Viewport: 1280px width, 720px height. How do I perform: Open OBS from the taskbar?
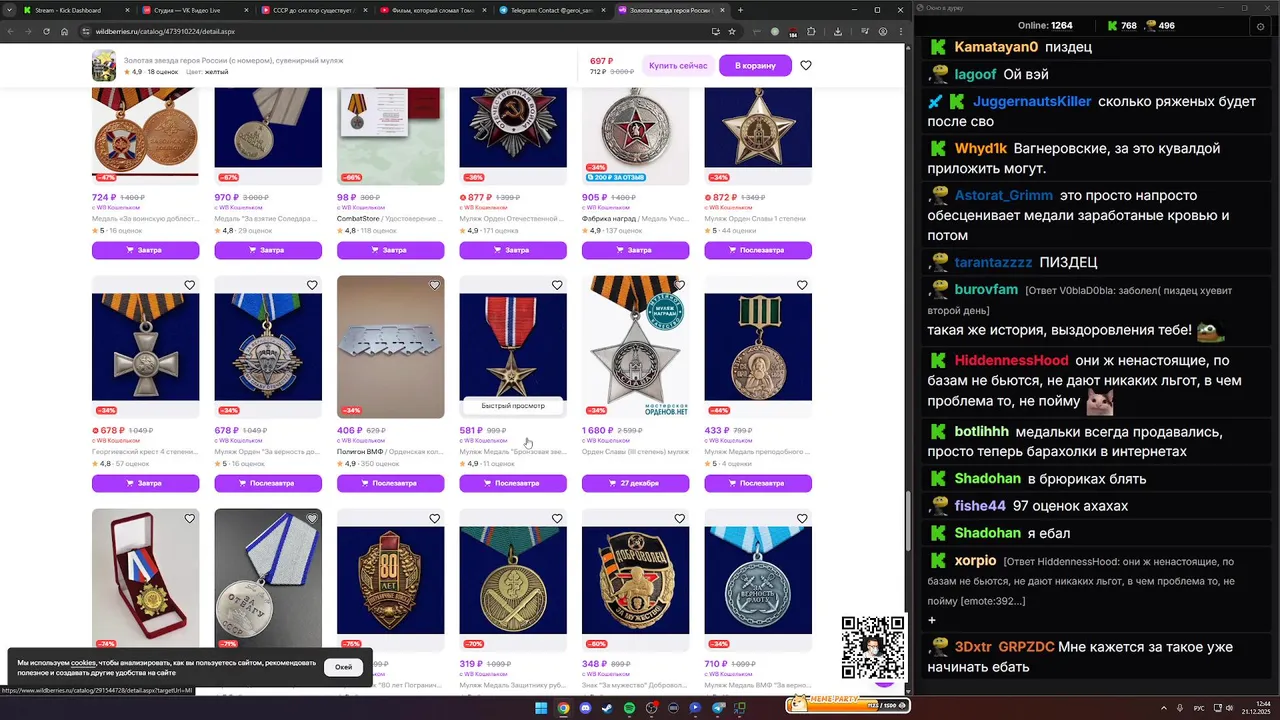coord(651,708)
